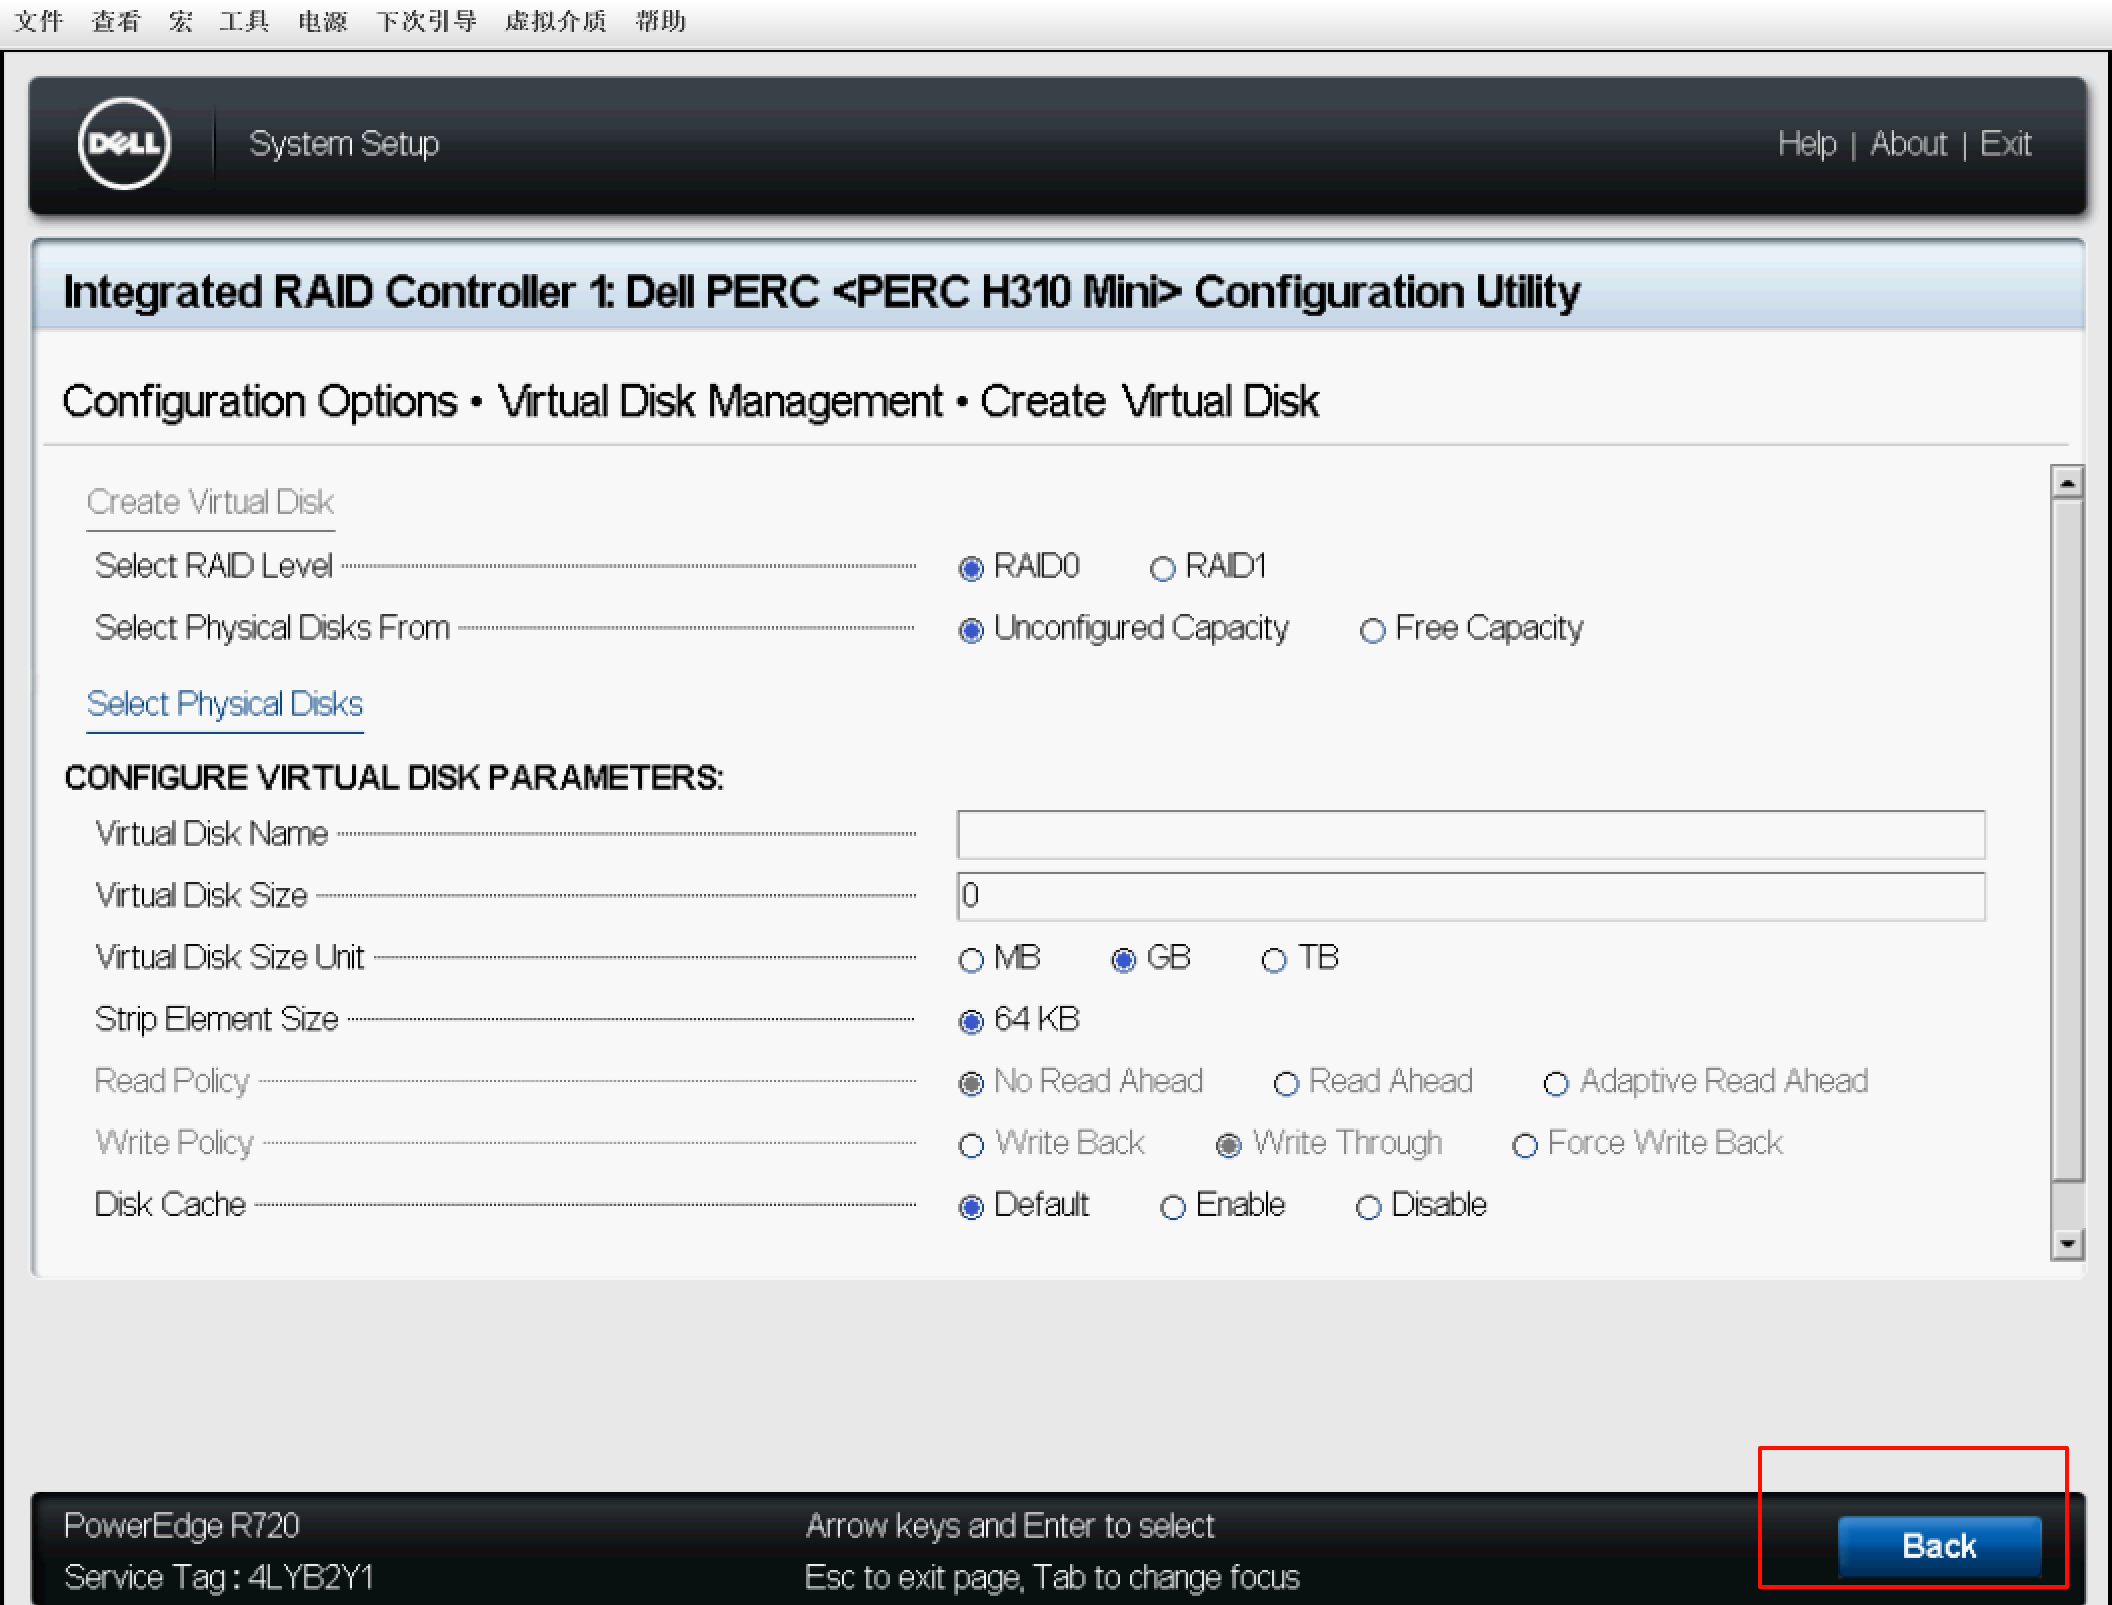The height and width of the screenshot is (1605, 2112).
Task: Set size unit to TB
Action: 1273,960
